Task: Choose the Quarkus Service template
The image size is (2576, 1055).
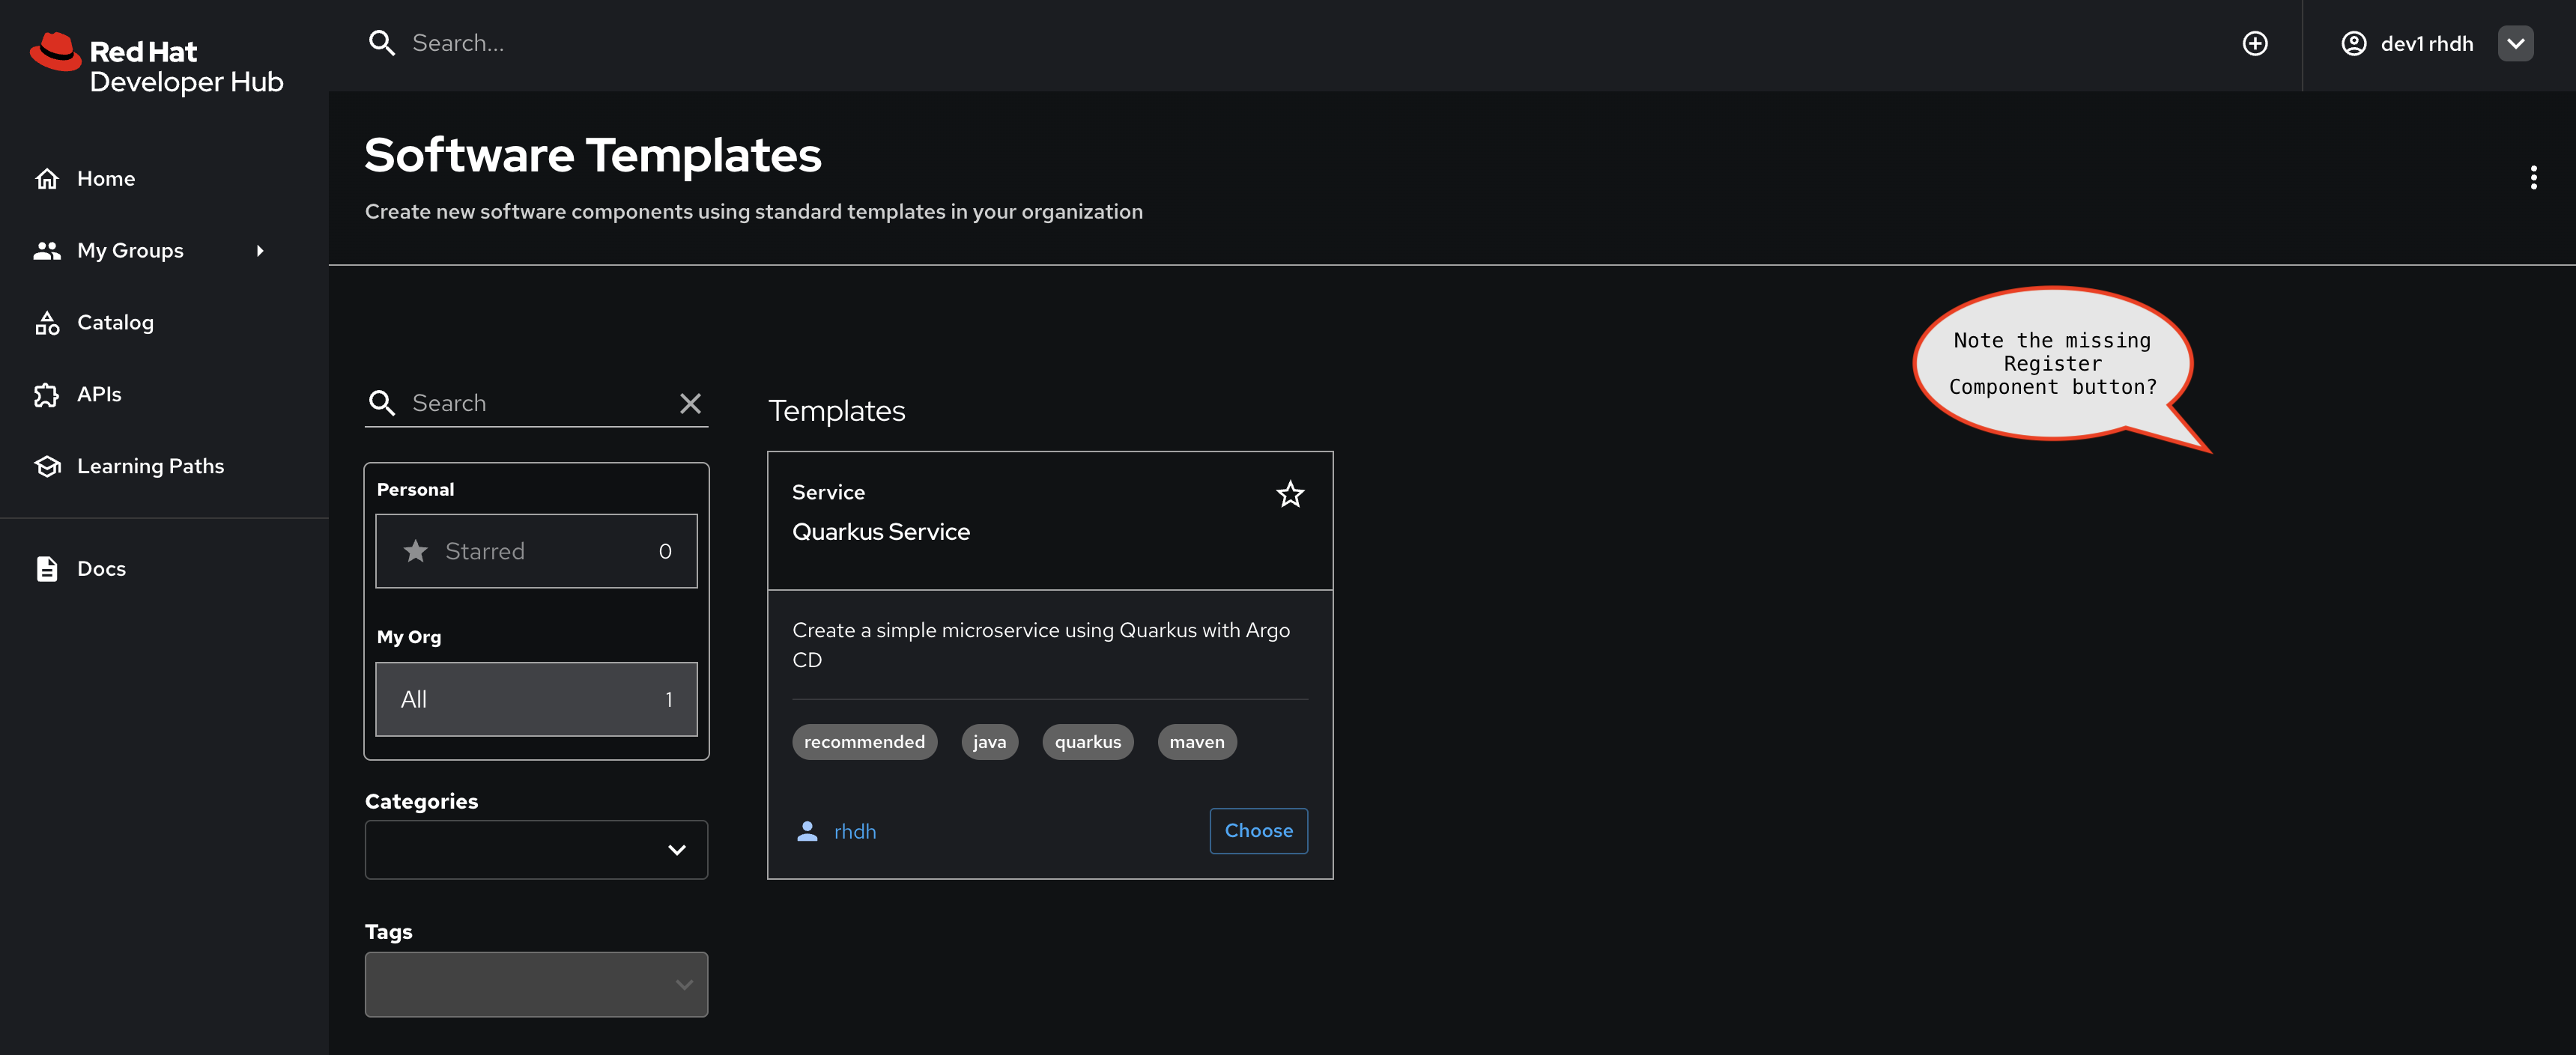Action: 1258,831
